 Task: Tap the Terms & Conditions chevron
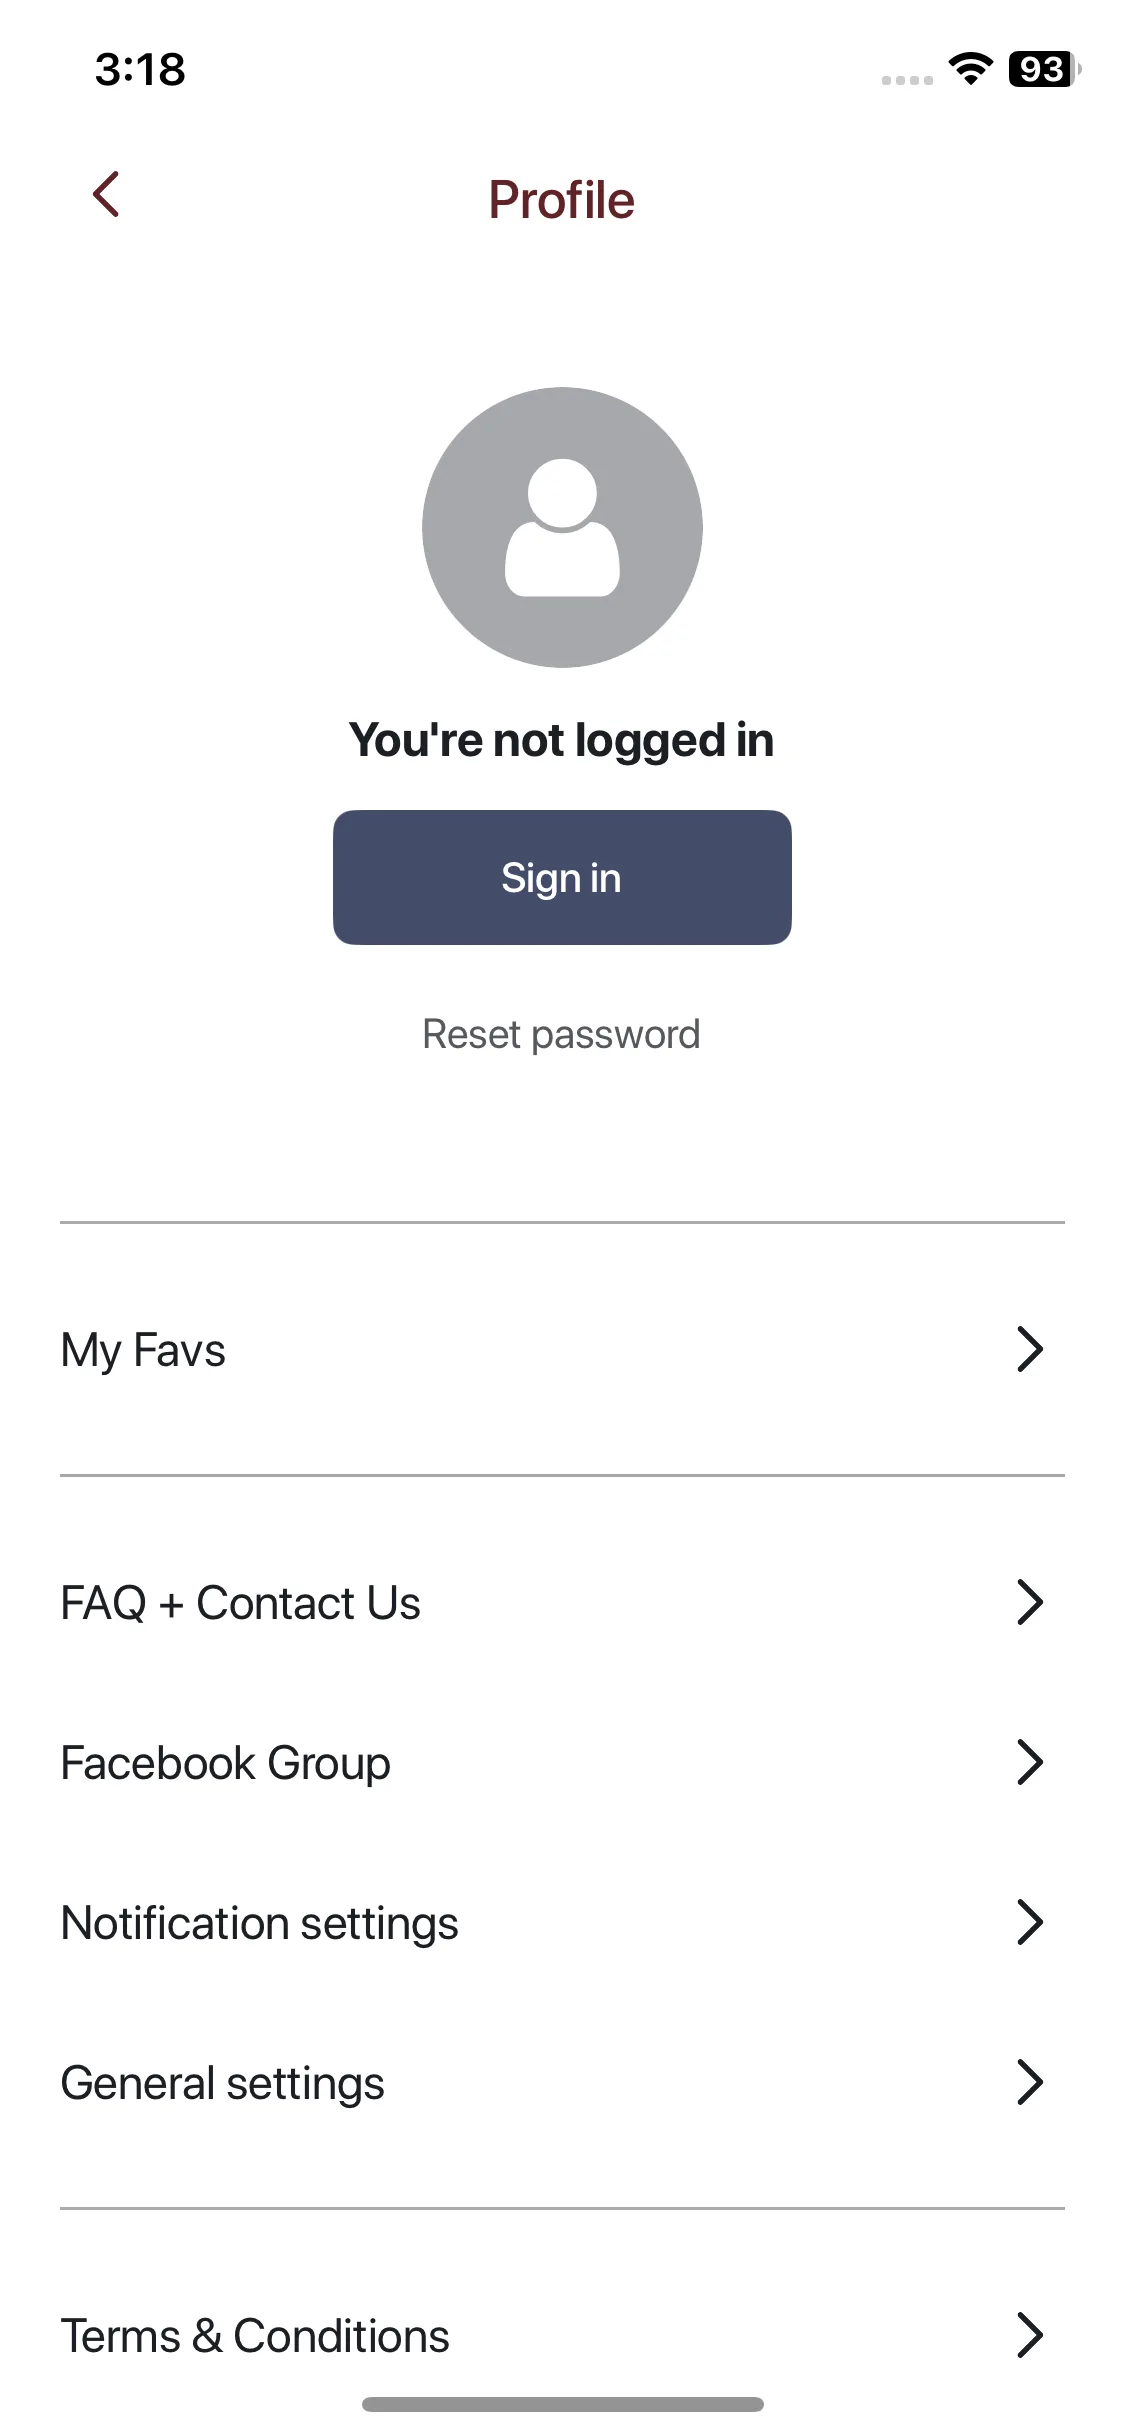[1029, 2335]
